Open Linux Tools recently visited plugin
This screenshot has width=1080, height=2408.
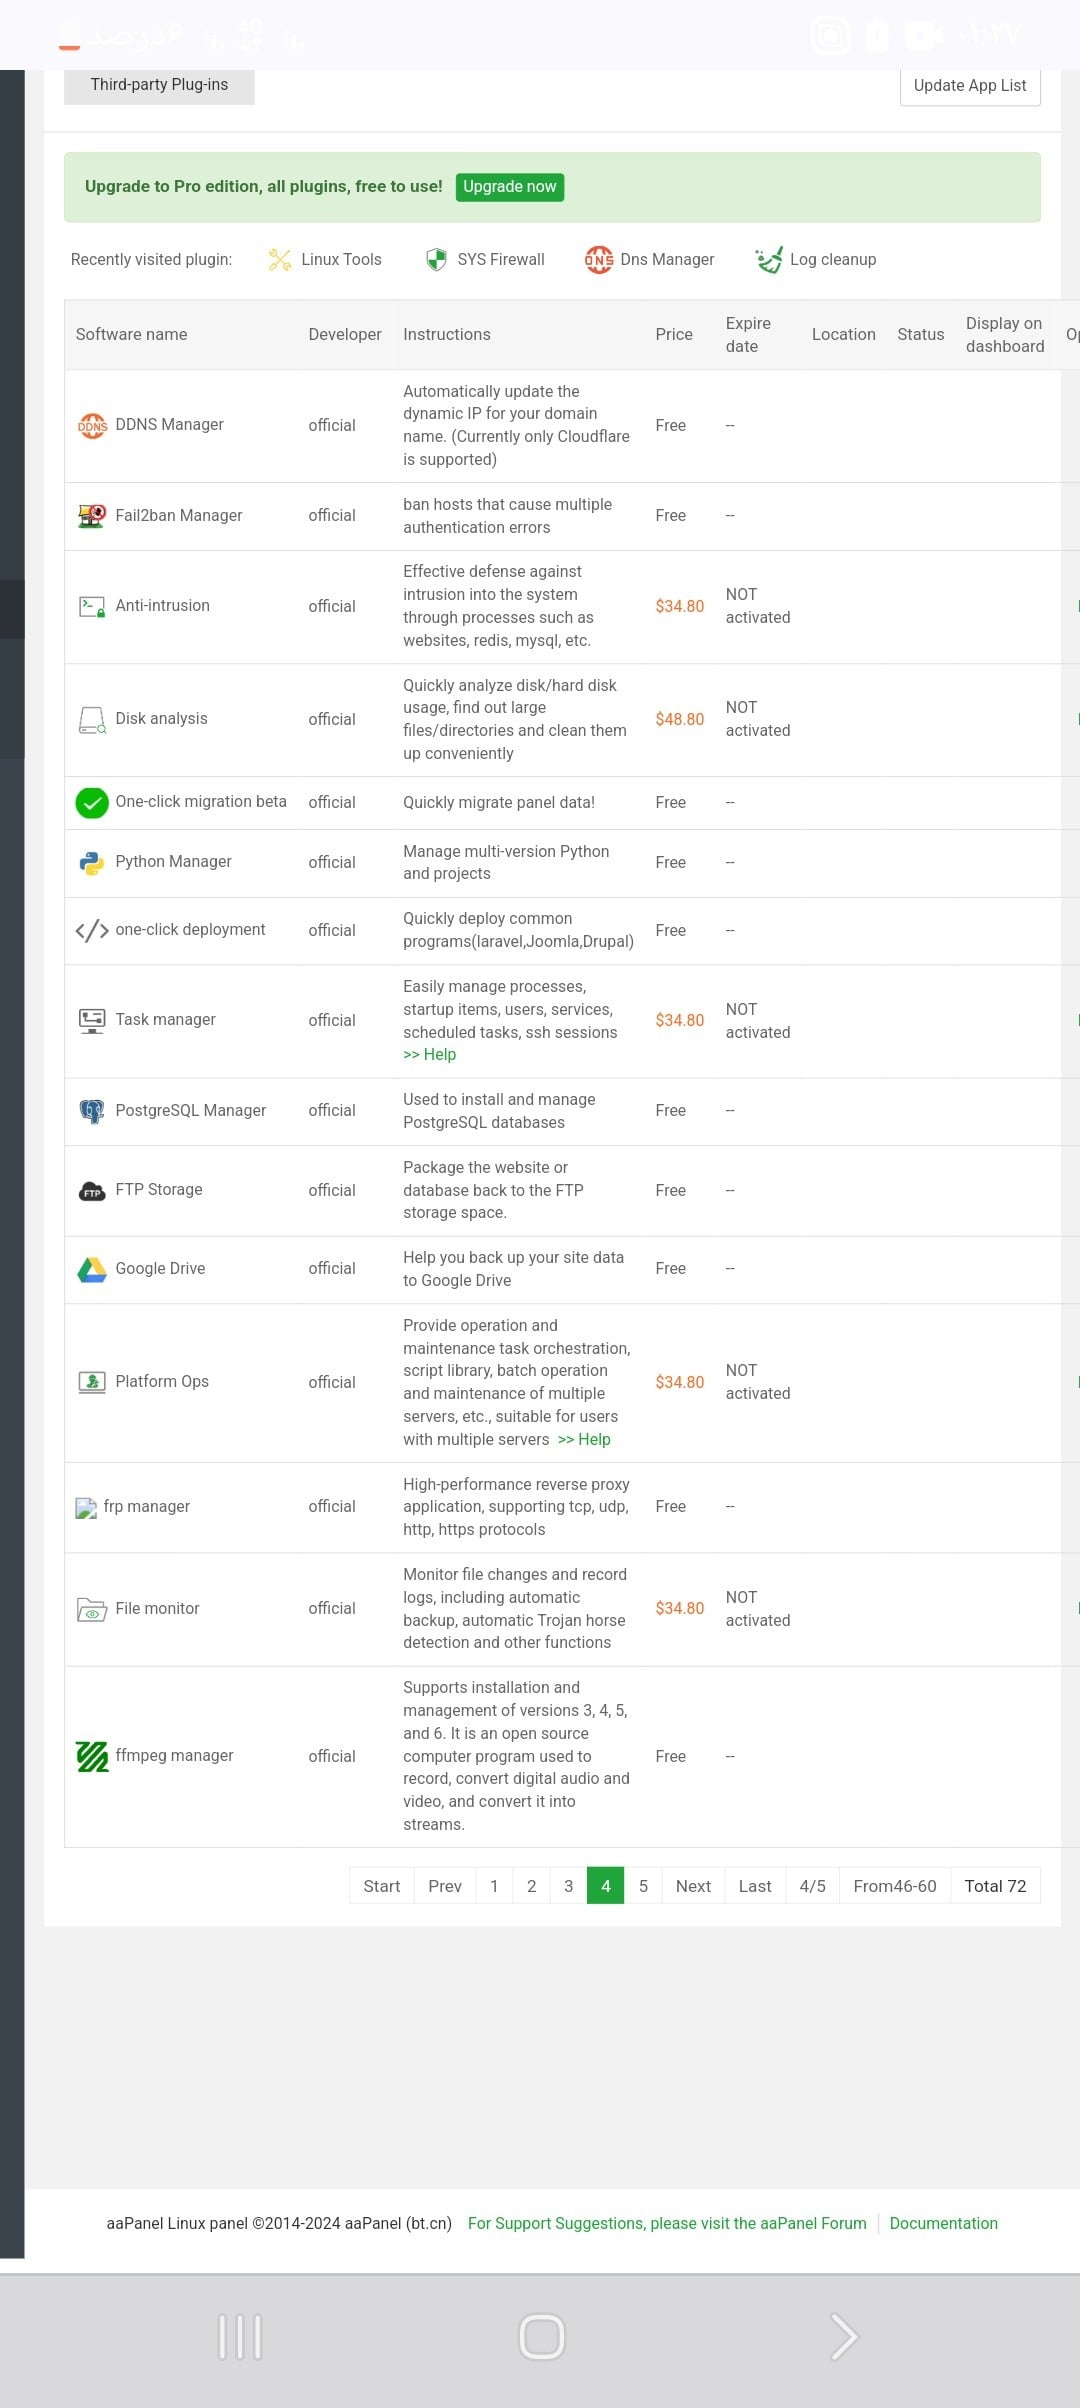(x=325, y=260)
